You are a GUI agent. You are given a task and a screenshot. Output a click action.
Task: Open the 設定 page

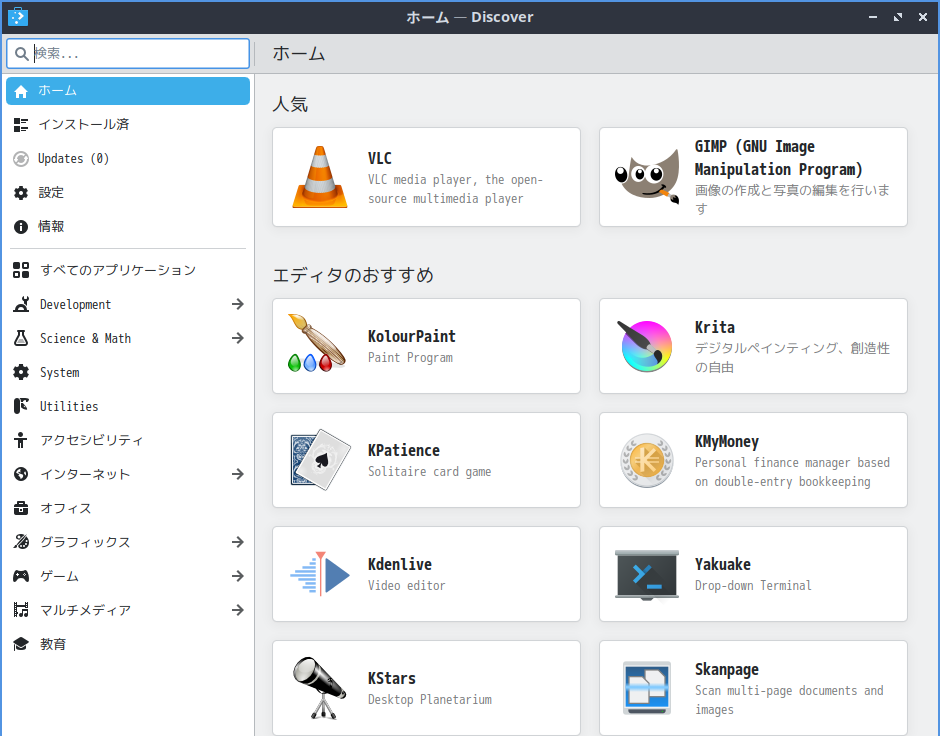128,192
